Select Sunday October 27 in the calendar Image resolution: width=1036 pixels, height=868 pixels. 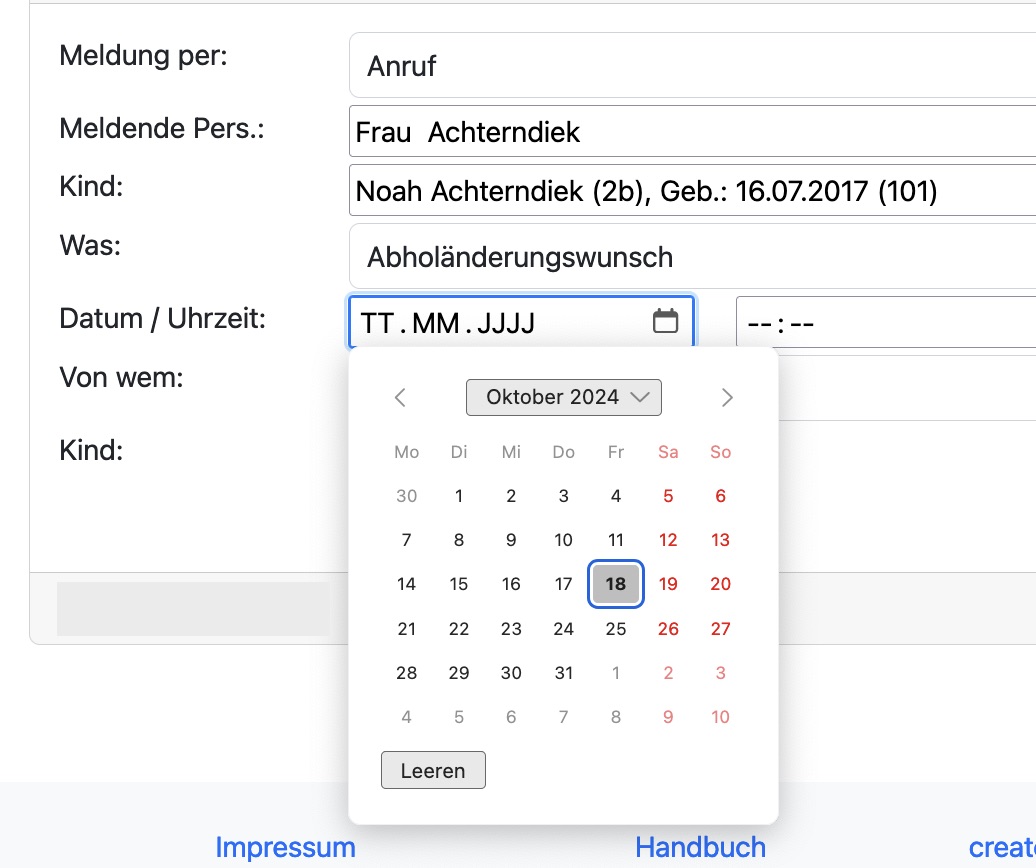click(x=720, y=629)
